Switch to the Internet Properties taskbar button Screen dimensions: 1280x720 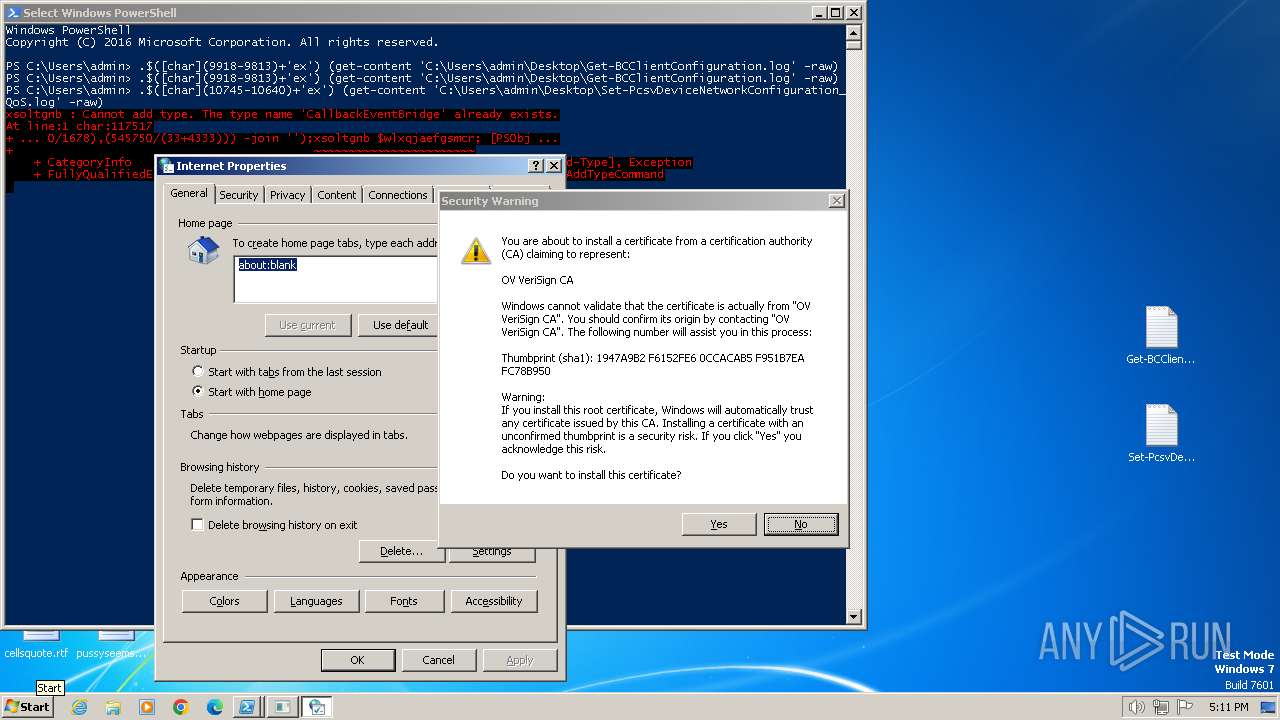[317, 707]
